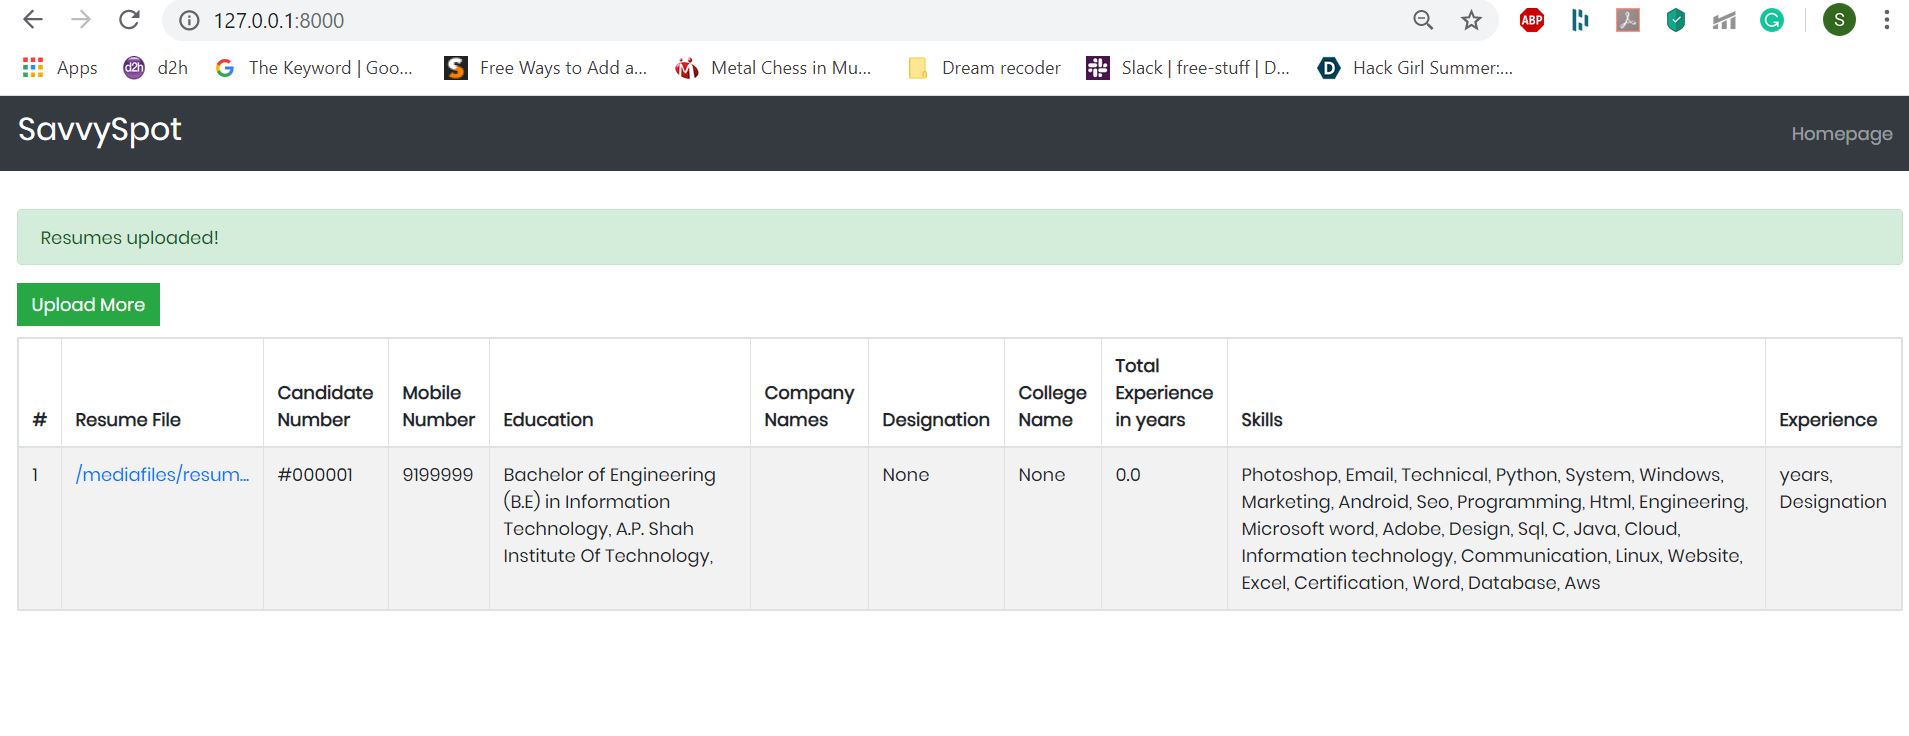Open the Chrome profile avatar S
This screenshot has height=736, width=1909.
(x=1839, y=20)
